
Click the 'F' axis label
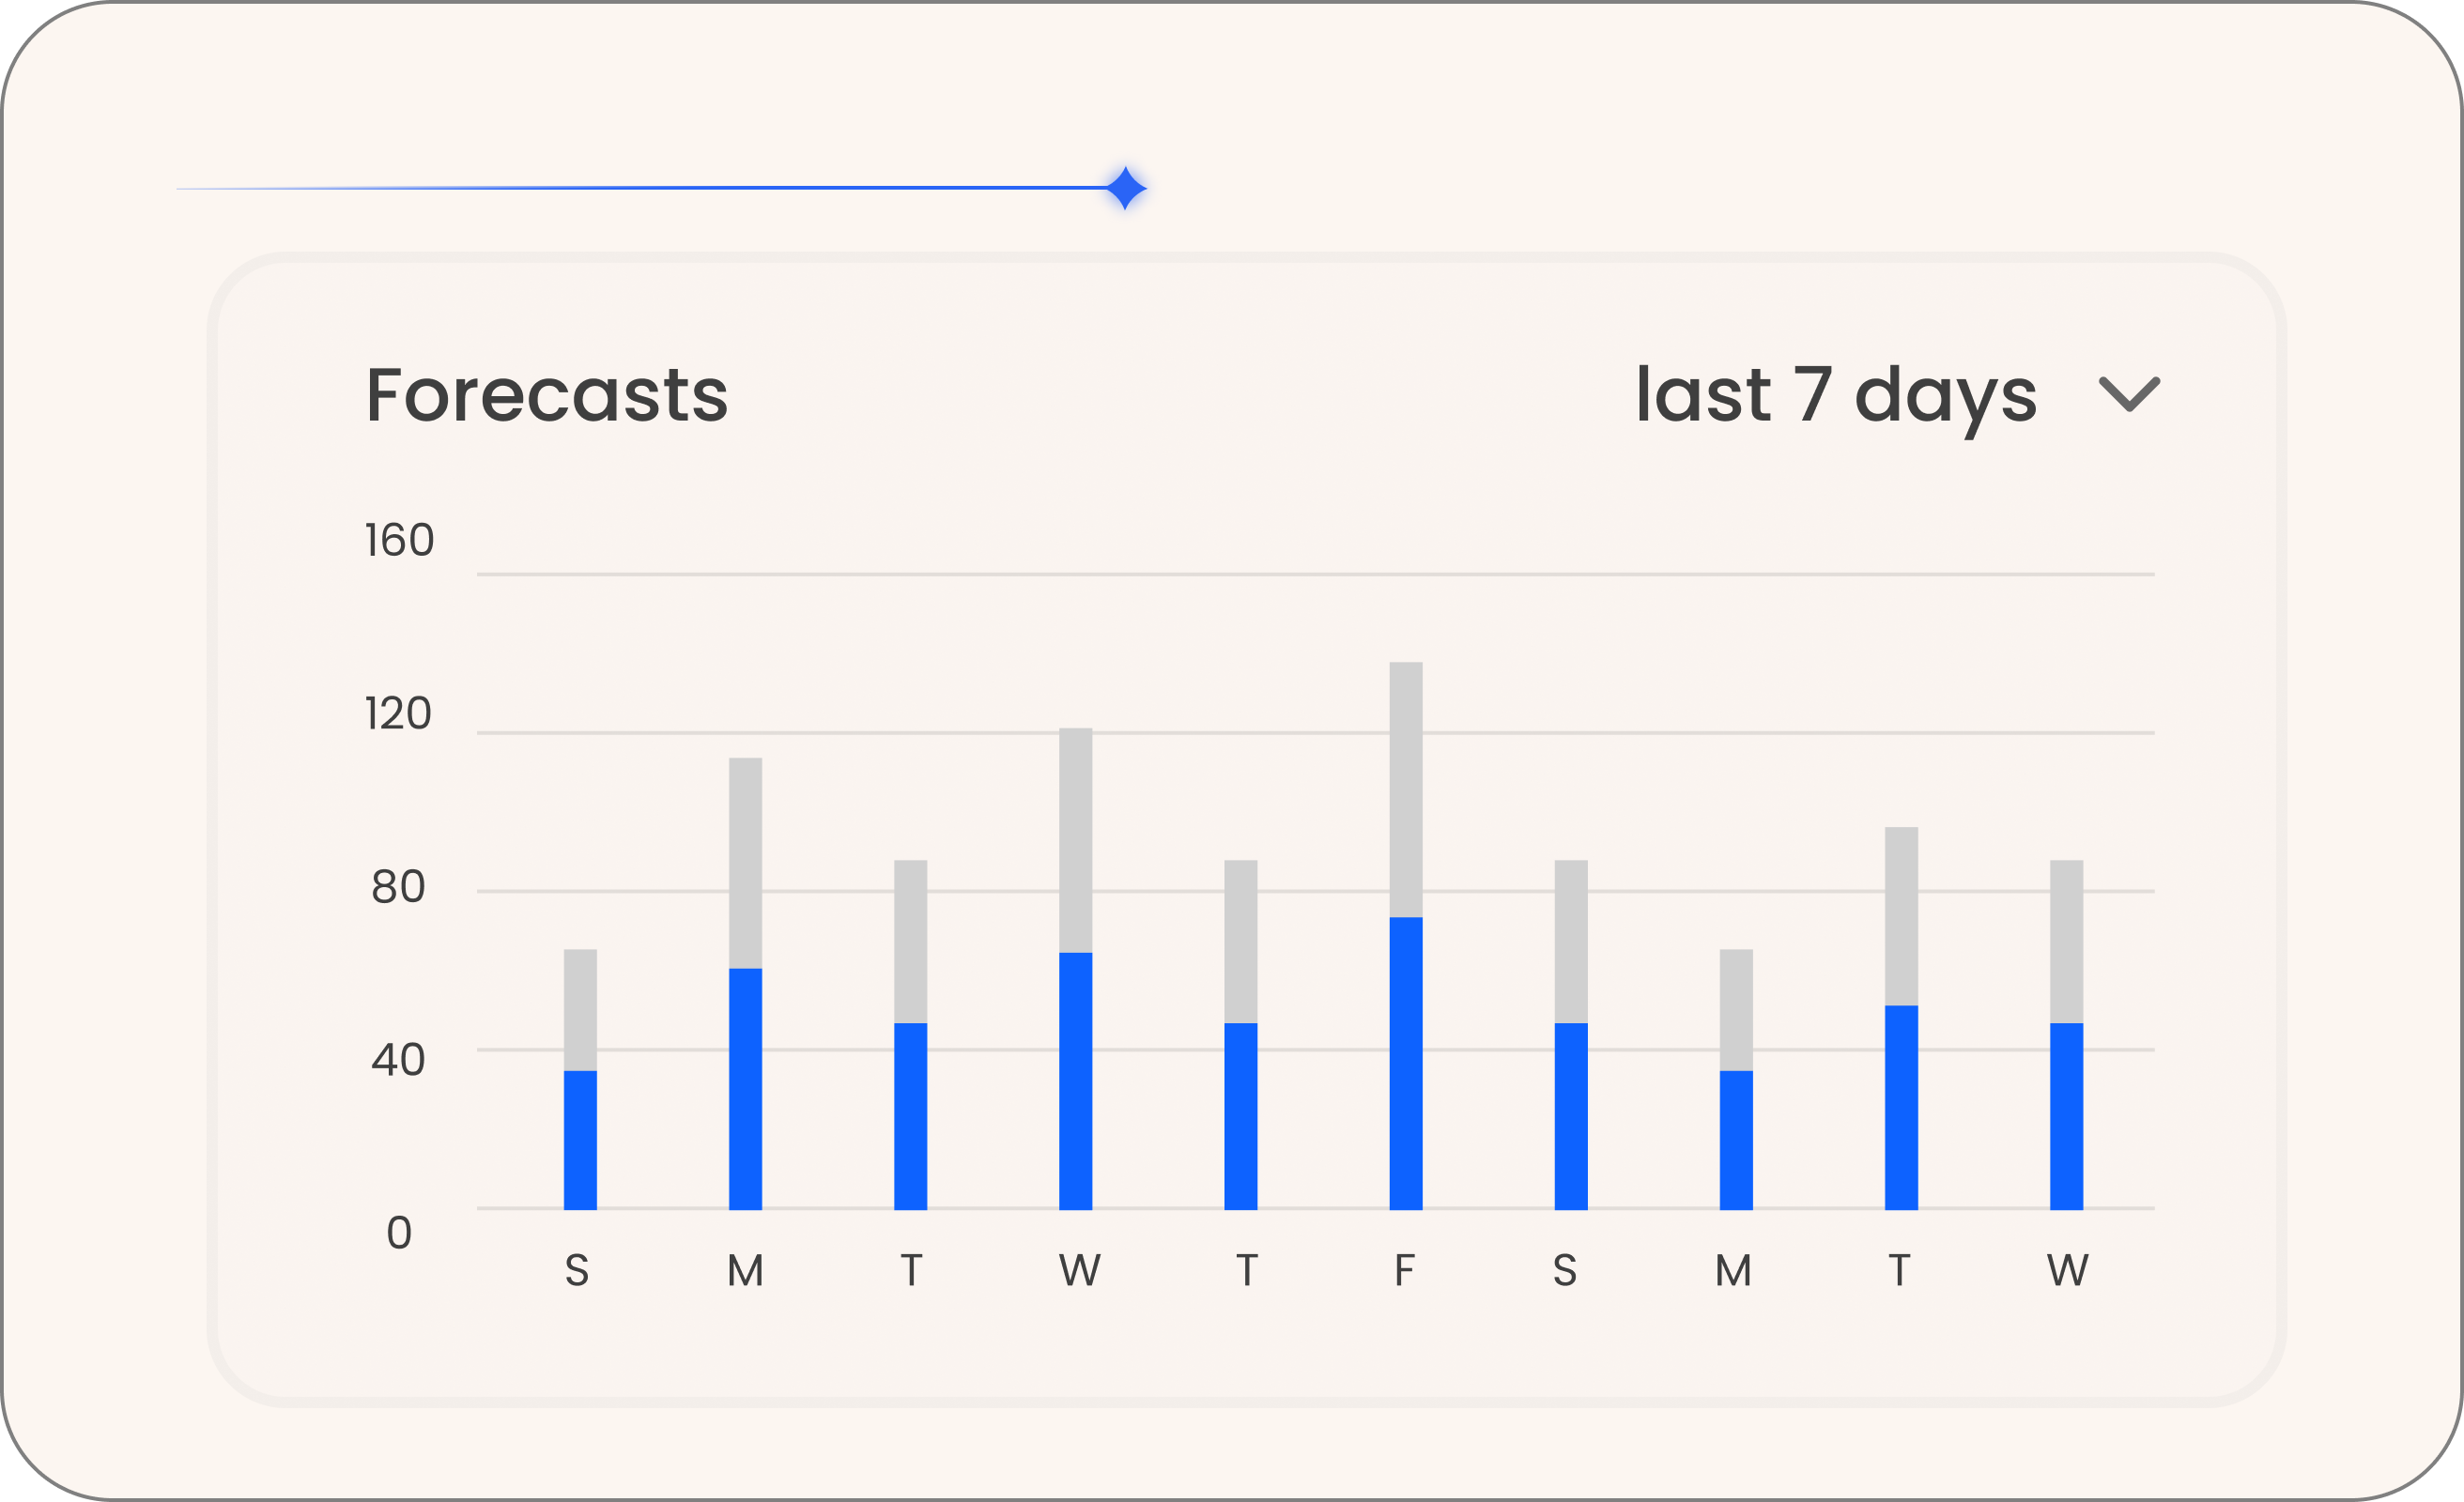(1403, 1271)
